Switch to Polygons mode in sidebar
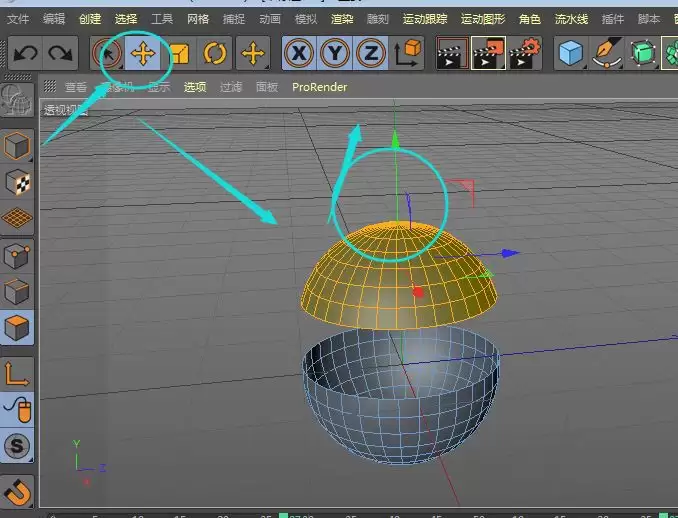 click(x=17, y=327)
